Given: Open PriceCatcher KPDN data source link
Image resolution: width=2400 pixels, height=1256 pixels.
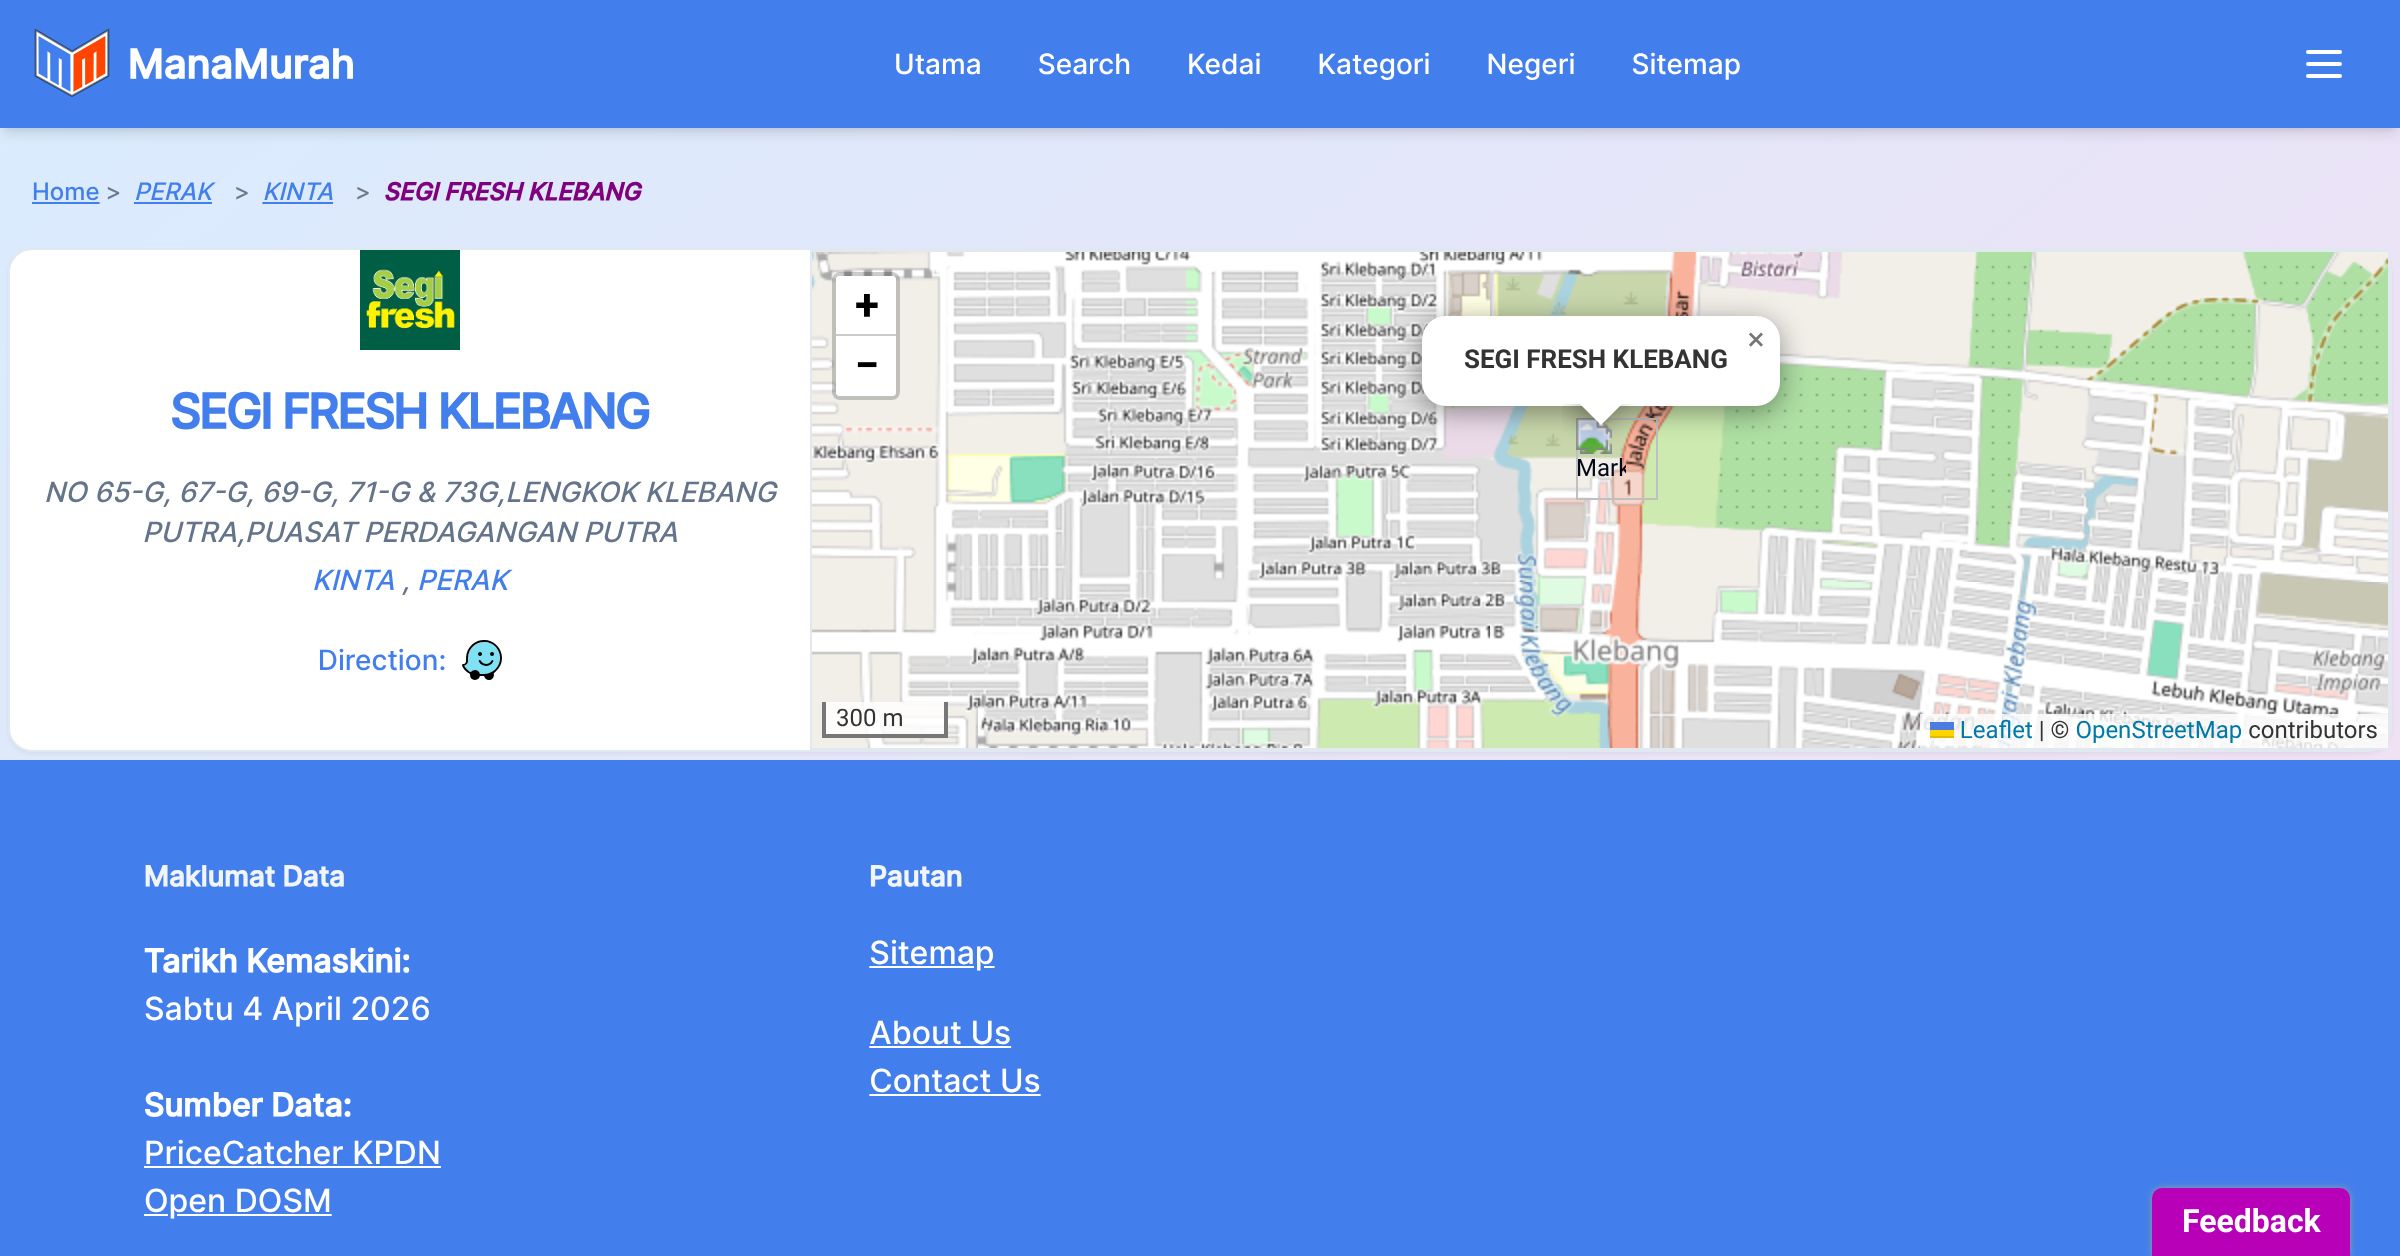Looking at the screenshot, I should [x=292, y=1152].
